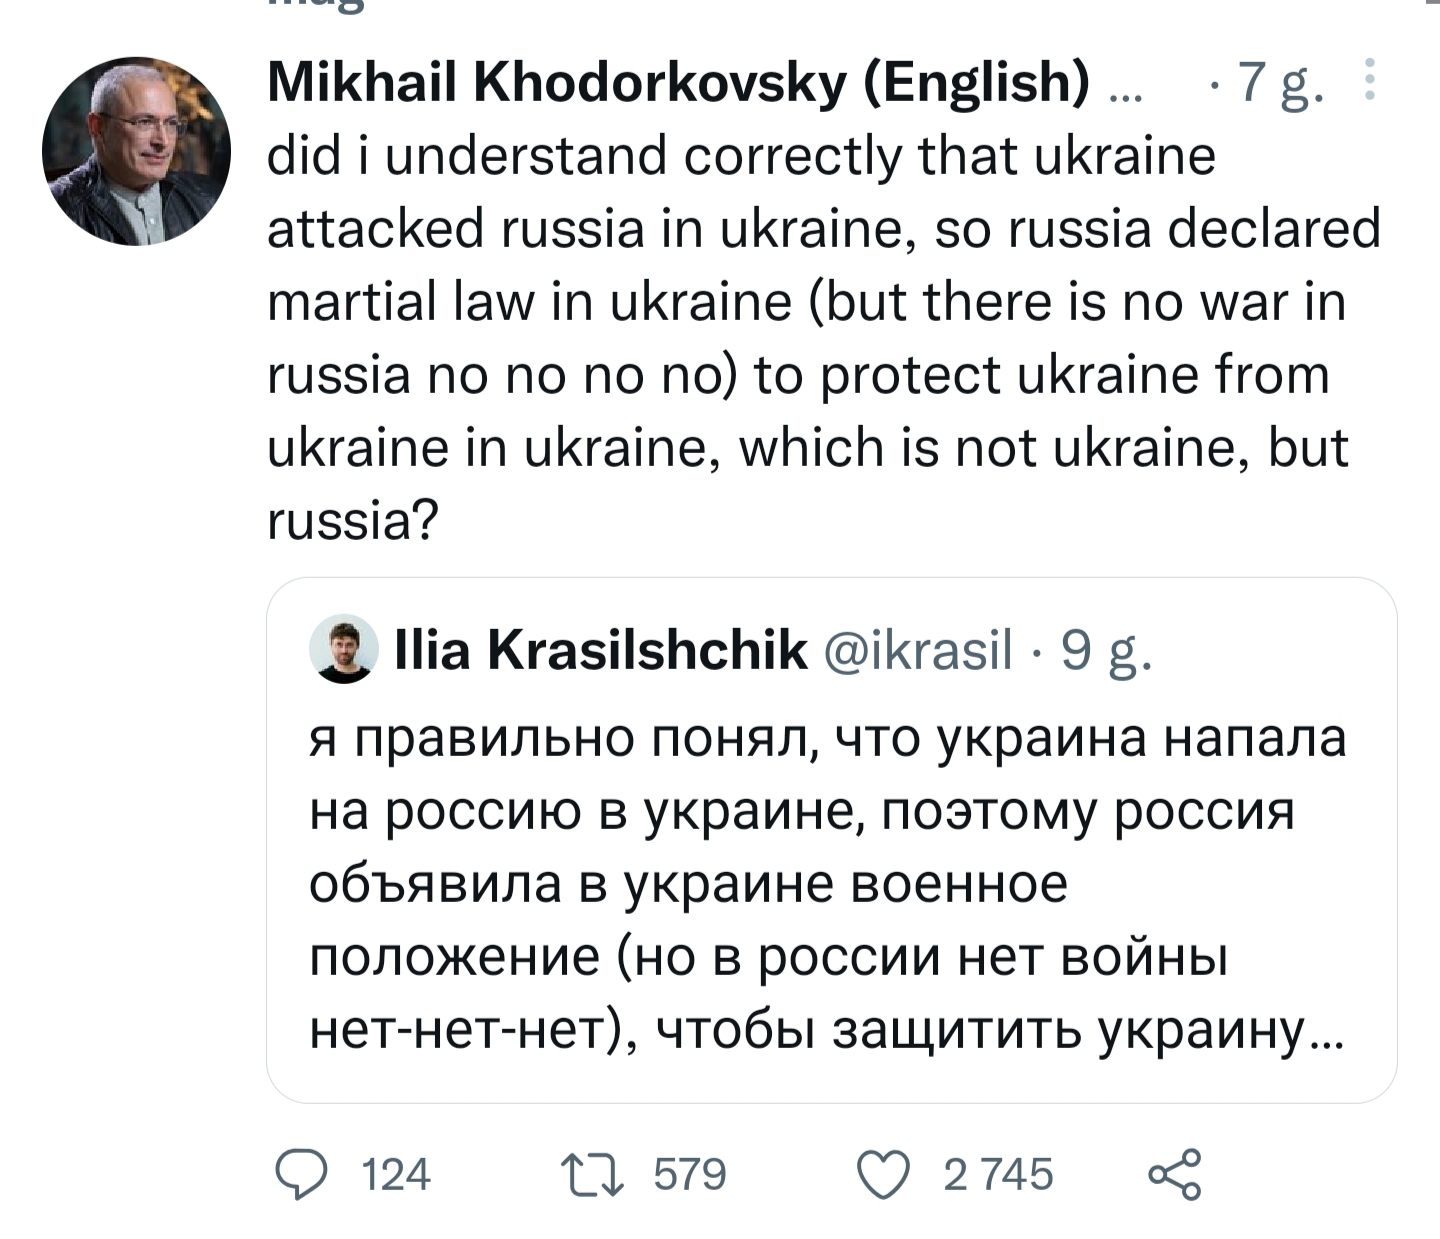Click the name Mikhail Khodorkovsky (English)
The image size is (1440, 1239).
(678, 82)
